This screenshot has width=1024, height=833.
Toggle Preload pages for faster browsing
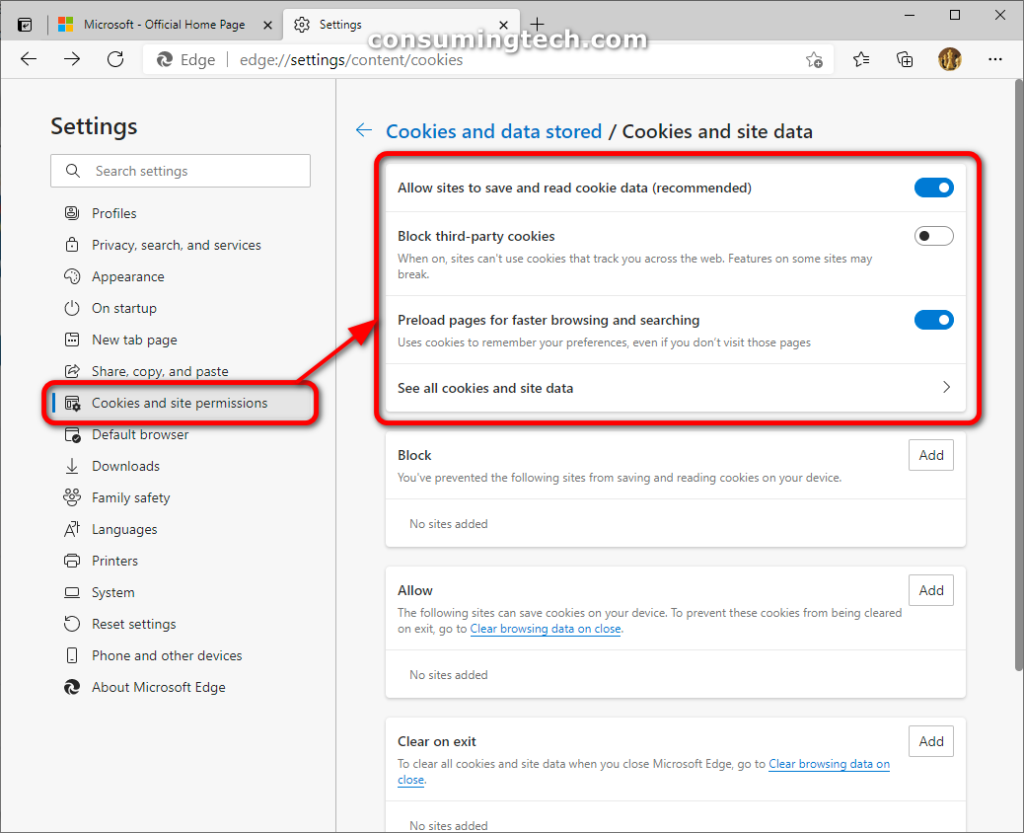[x=934, y=320]
